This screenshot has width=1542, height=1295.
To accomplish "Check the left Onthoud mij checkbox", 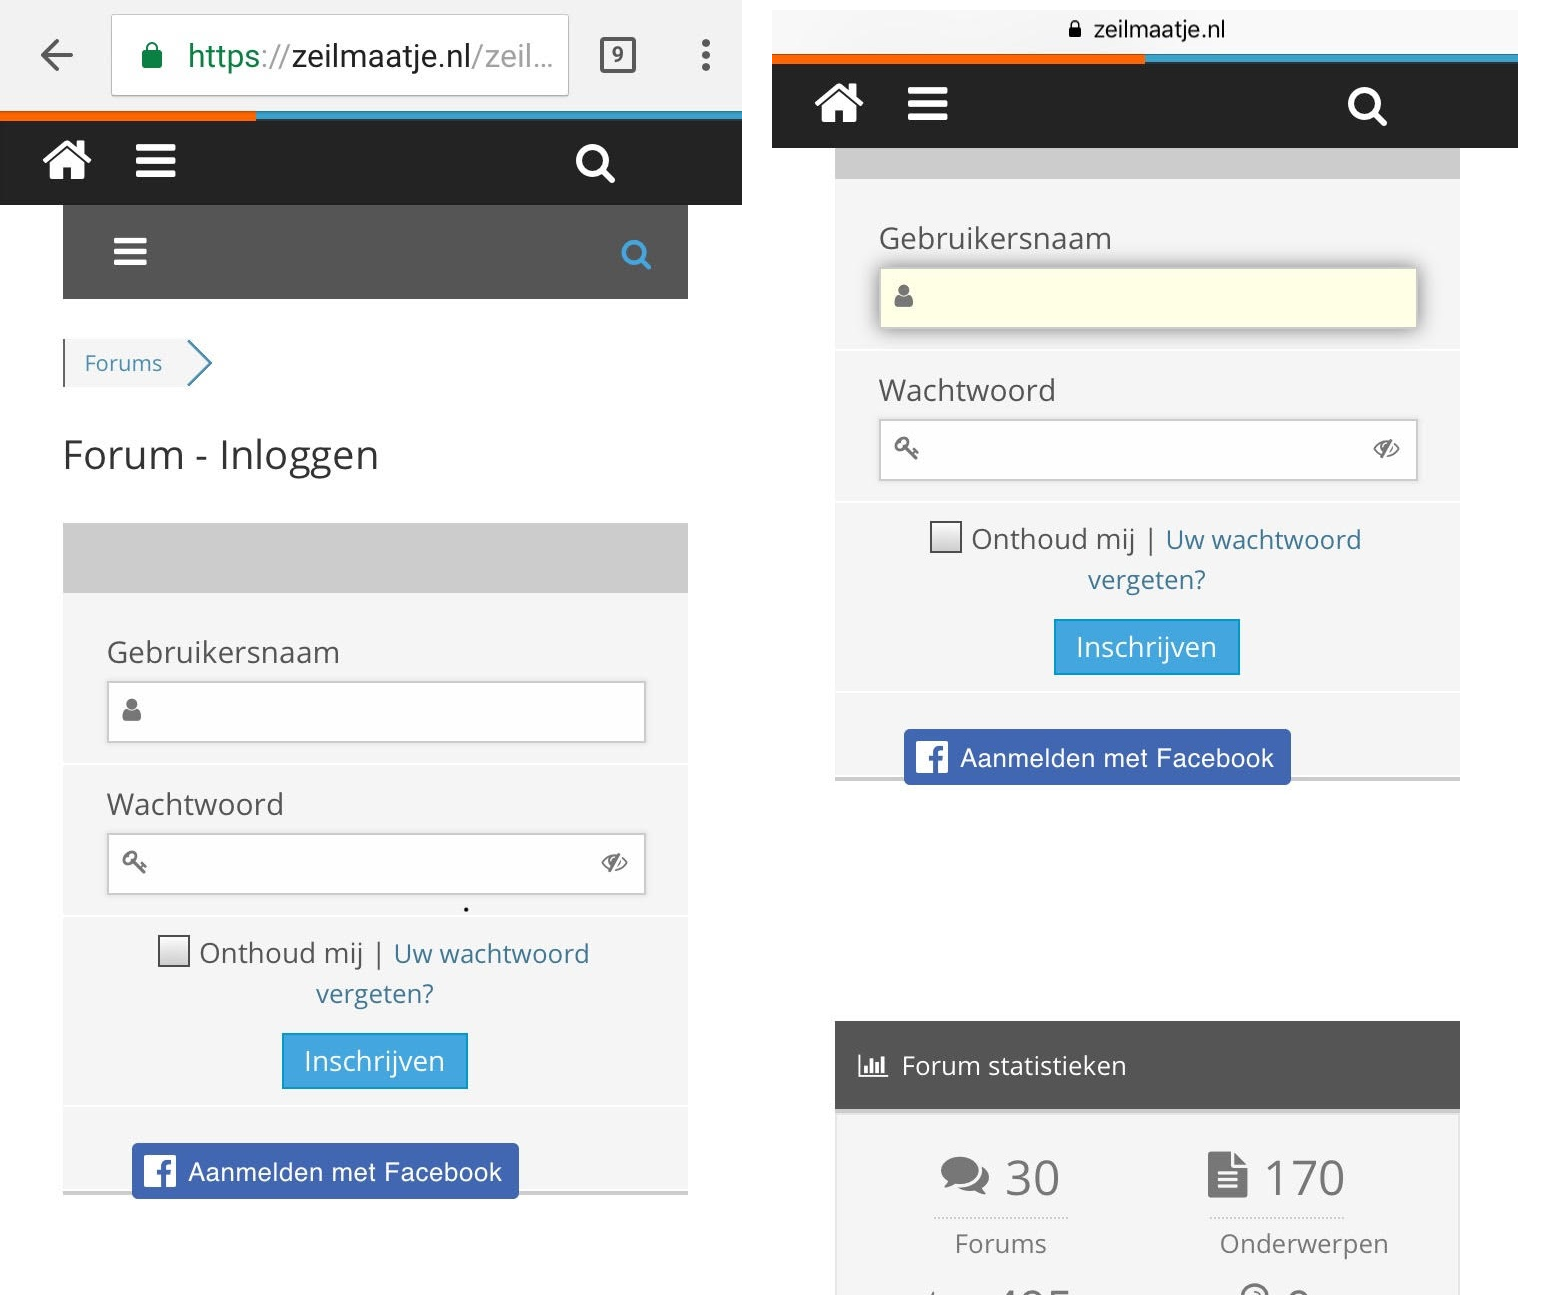I will [174, 951].
